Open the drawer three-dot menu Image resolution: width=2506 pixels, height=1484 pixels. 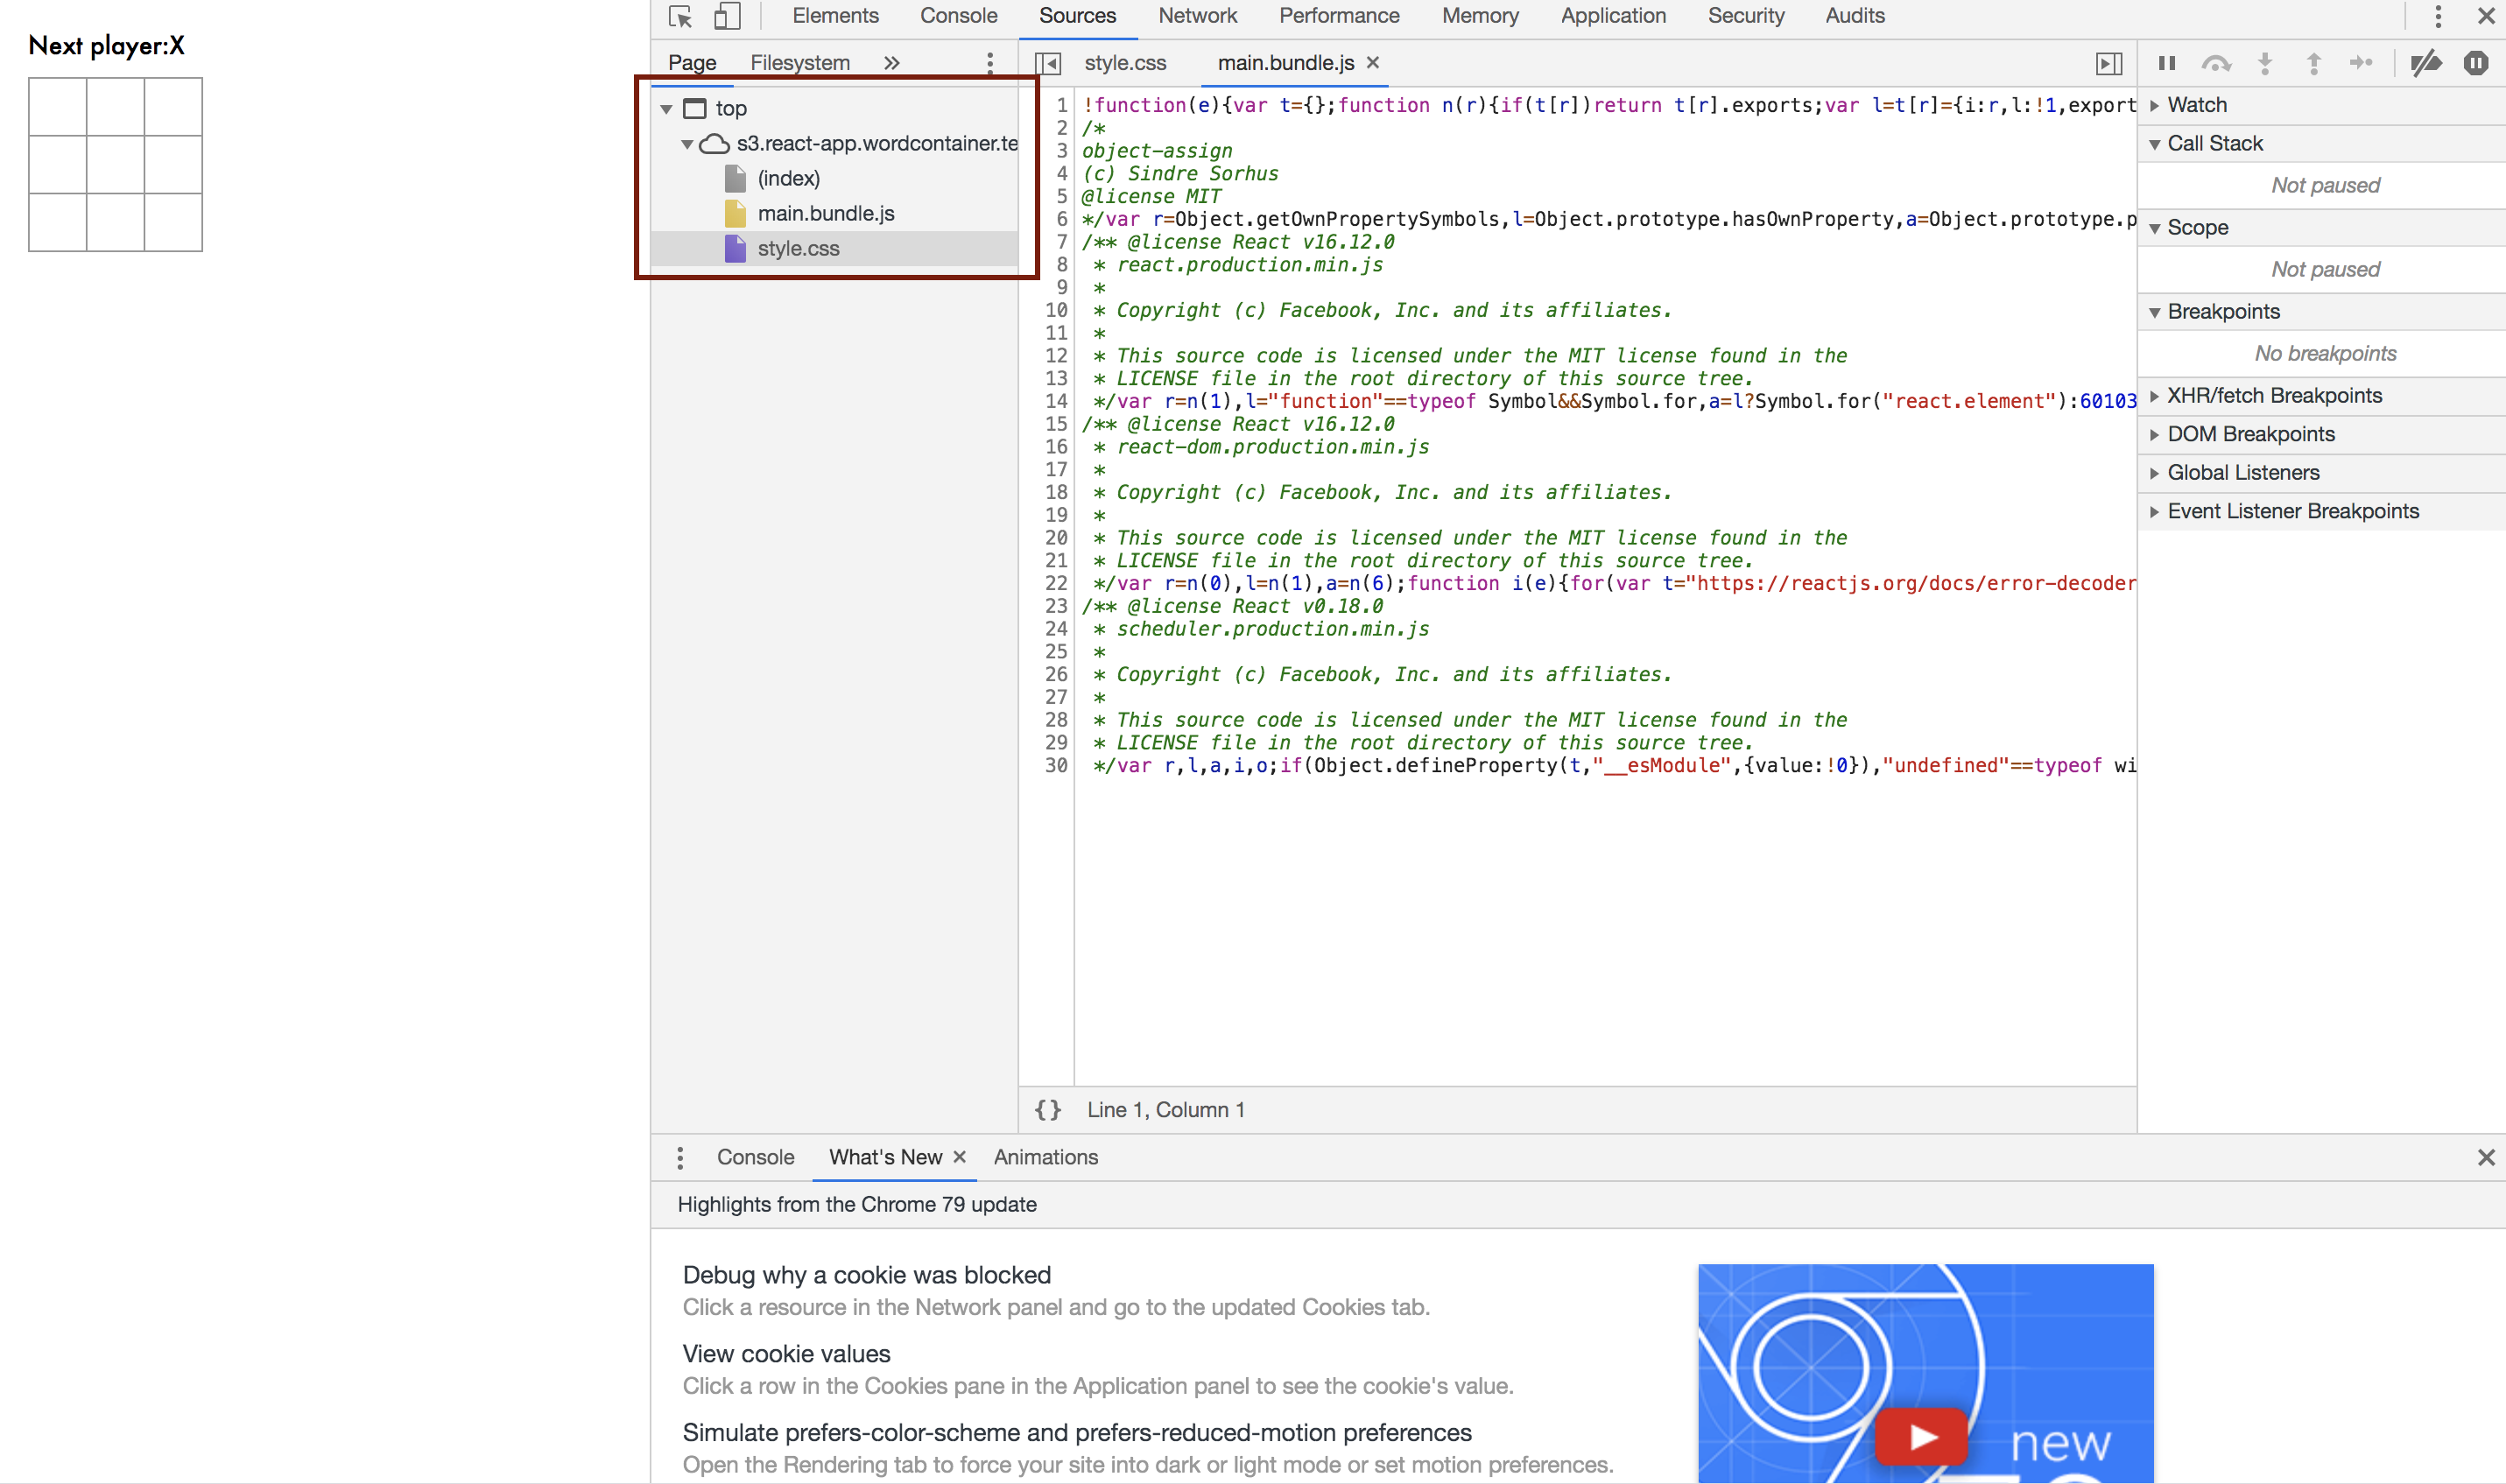[680, 1158]
